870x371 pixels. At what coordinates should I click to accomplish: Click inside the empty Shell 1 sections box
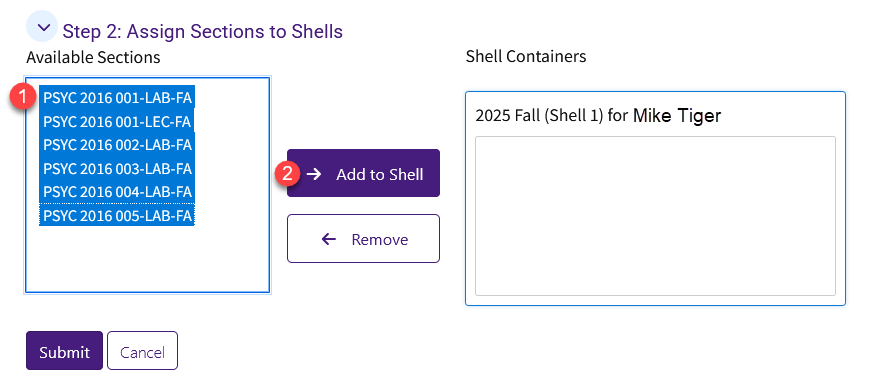pos(655,216)
